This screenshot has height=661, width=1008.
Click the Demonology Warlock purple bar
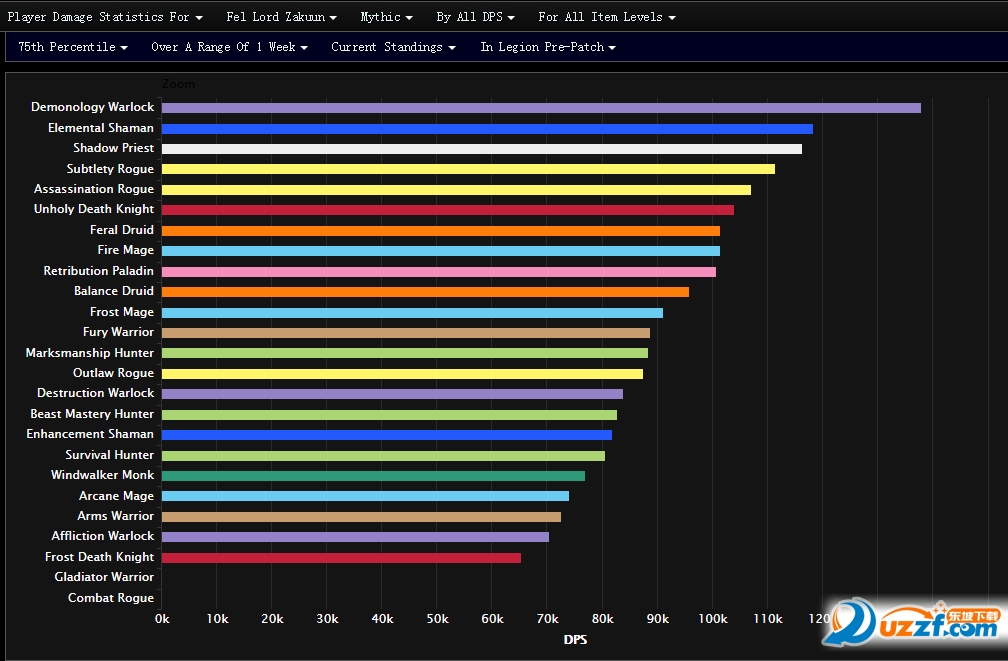point(541,108)
